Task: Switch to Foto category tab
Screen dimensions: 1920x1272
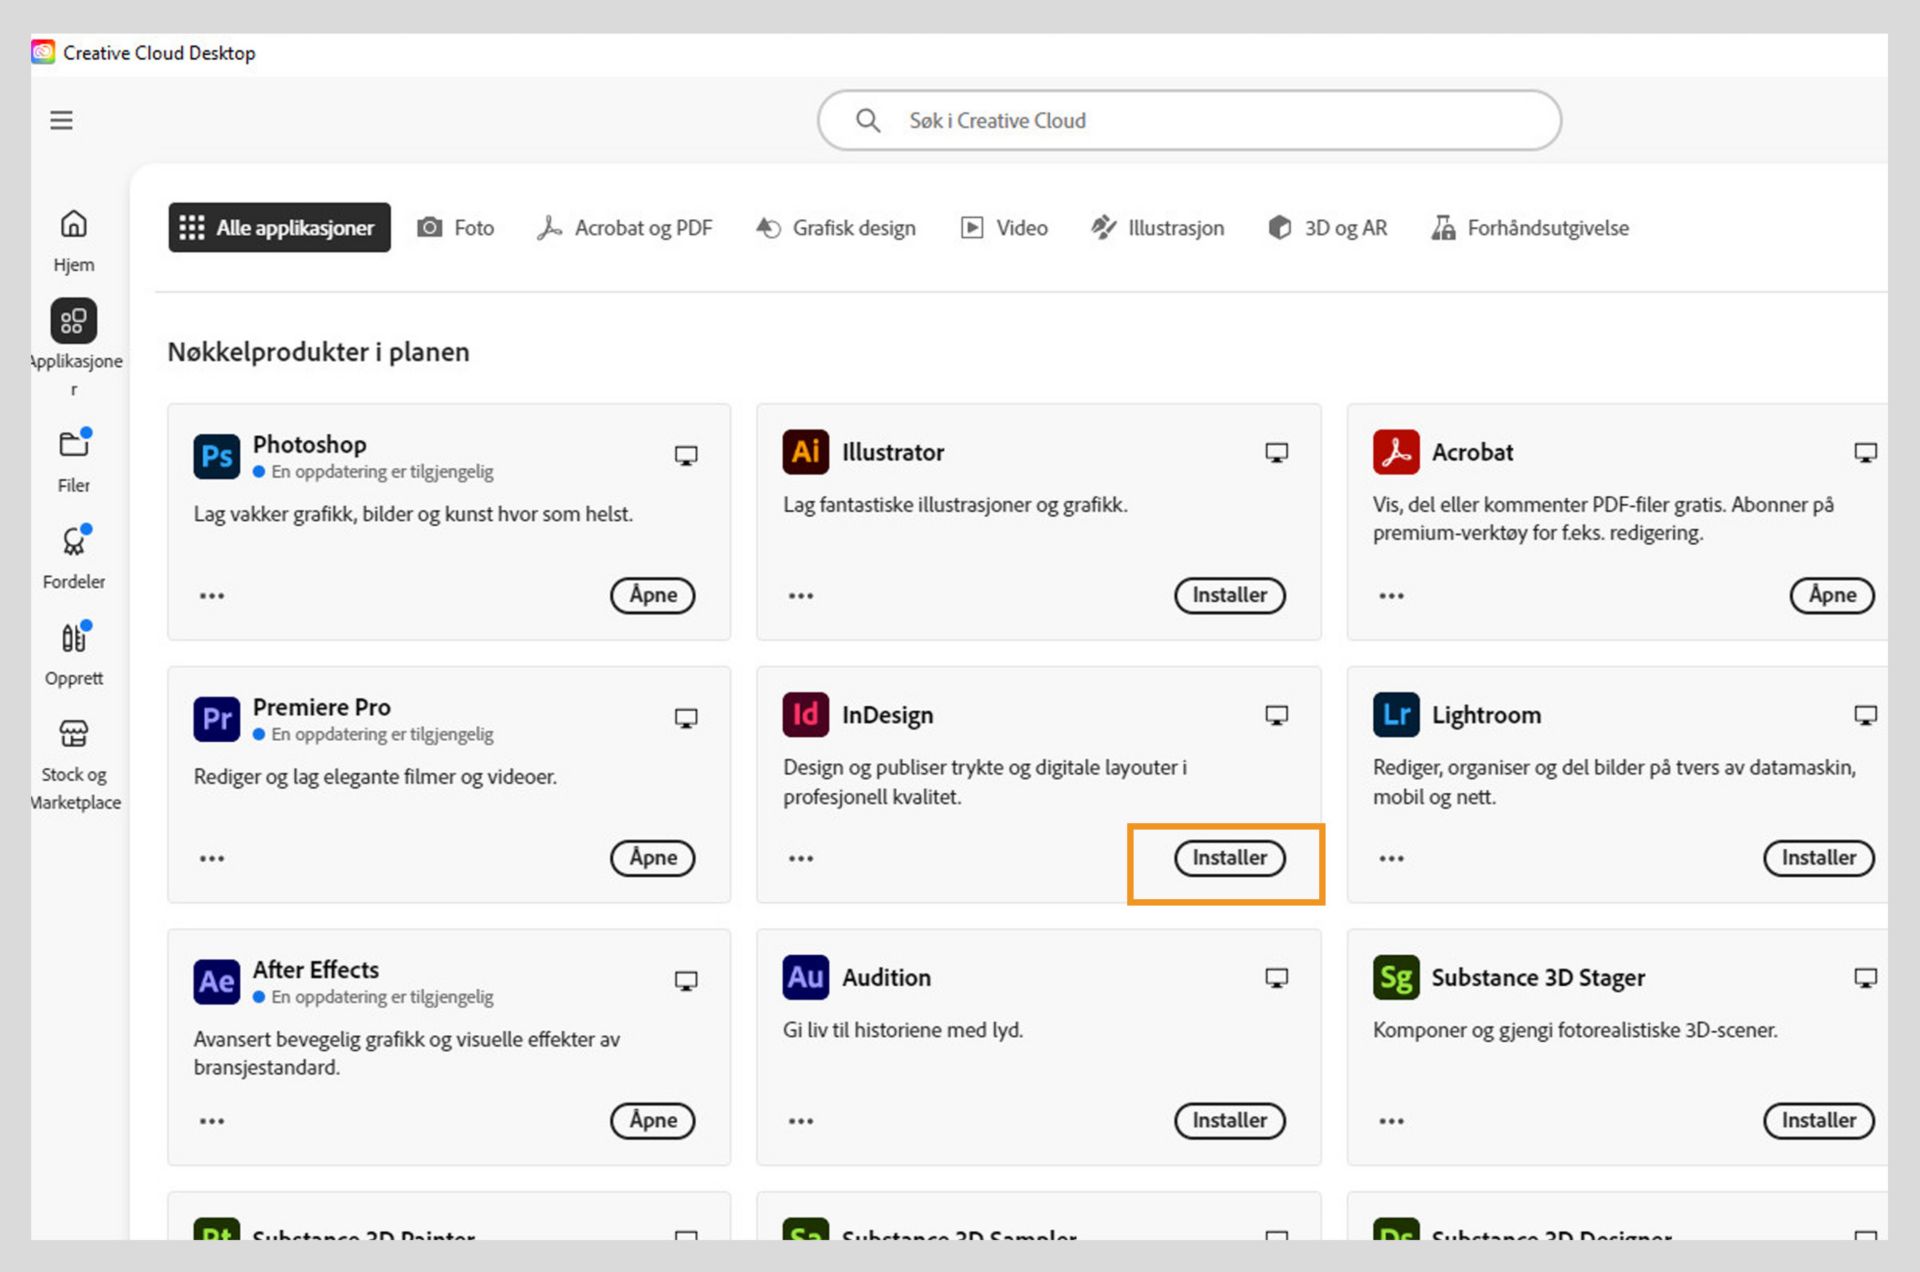Action: click(x=456, y=228)
